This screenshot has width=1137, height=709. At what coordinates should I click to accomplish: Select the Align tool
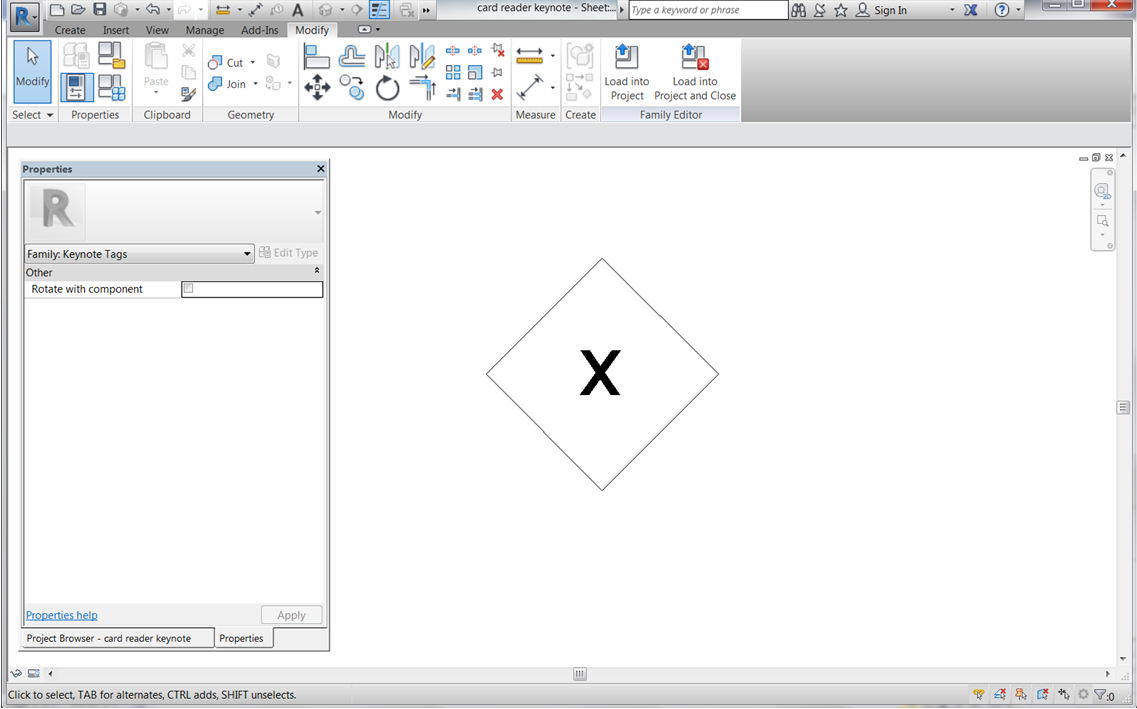coord(317,55)
